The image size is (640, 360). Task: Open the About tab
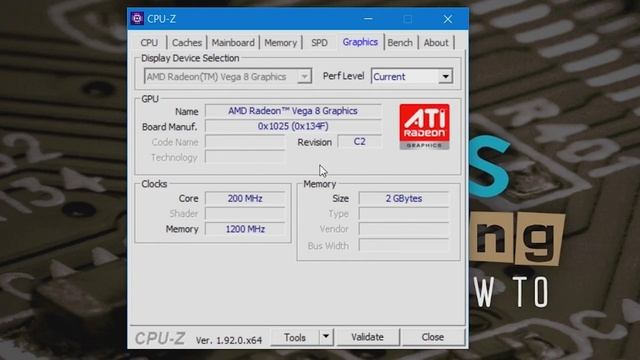click(x=436, y=42)
